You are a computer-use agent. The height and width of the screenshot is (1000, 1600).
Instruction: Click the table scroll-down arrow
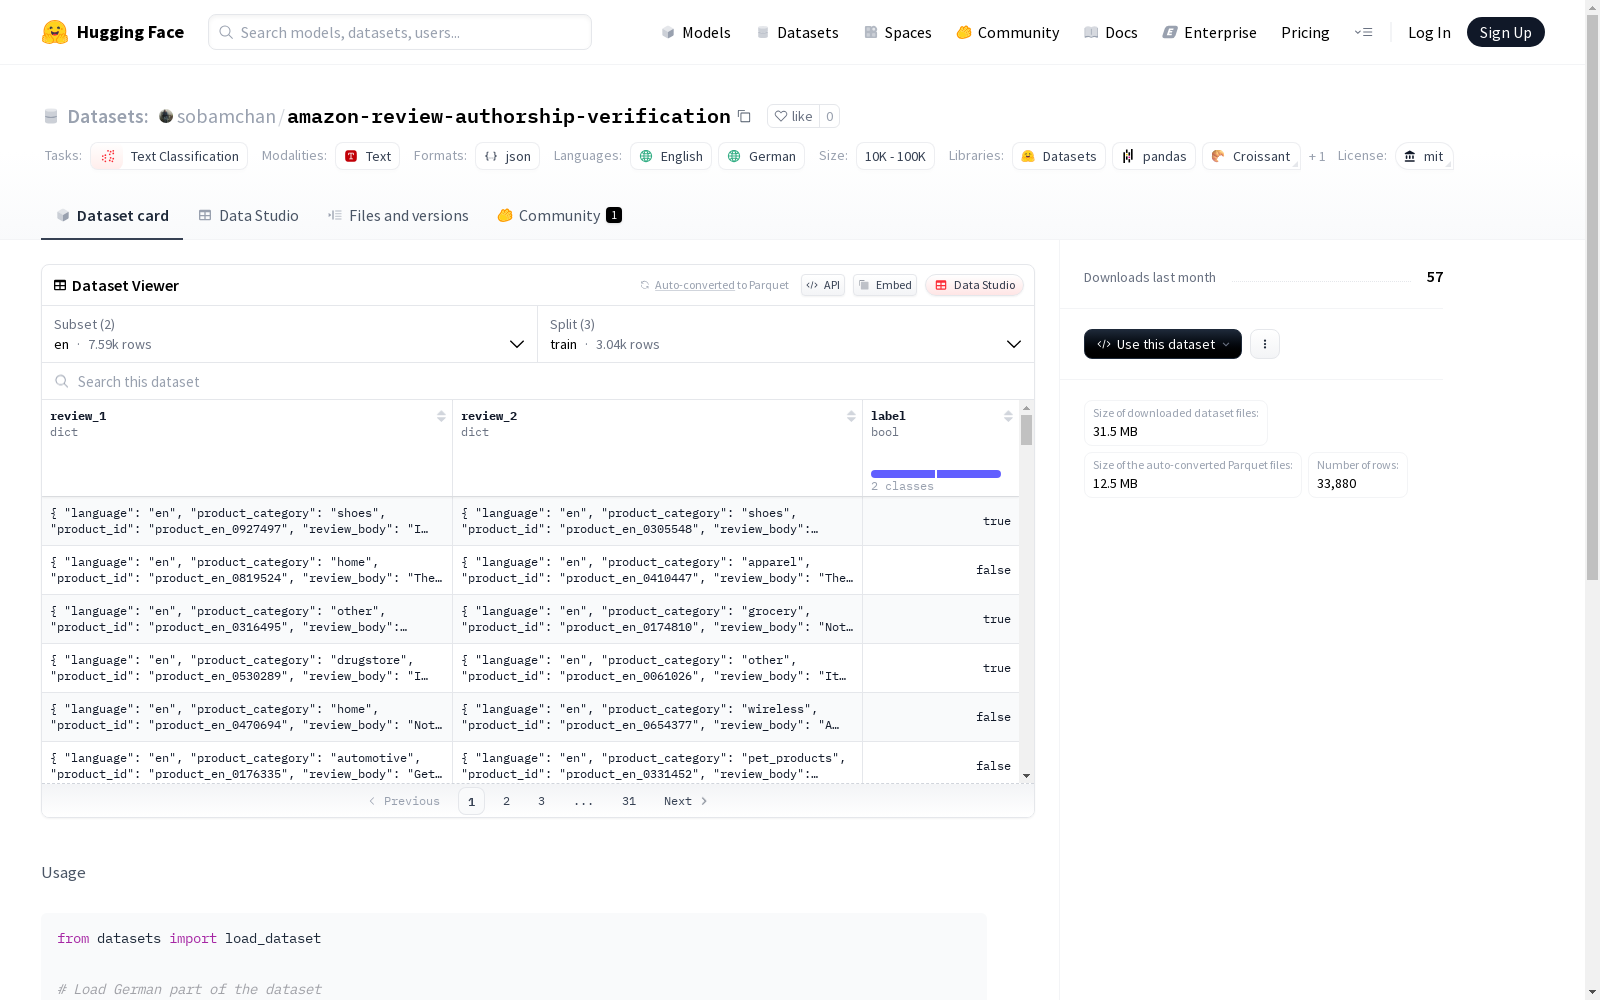[x=1026, y=776]
